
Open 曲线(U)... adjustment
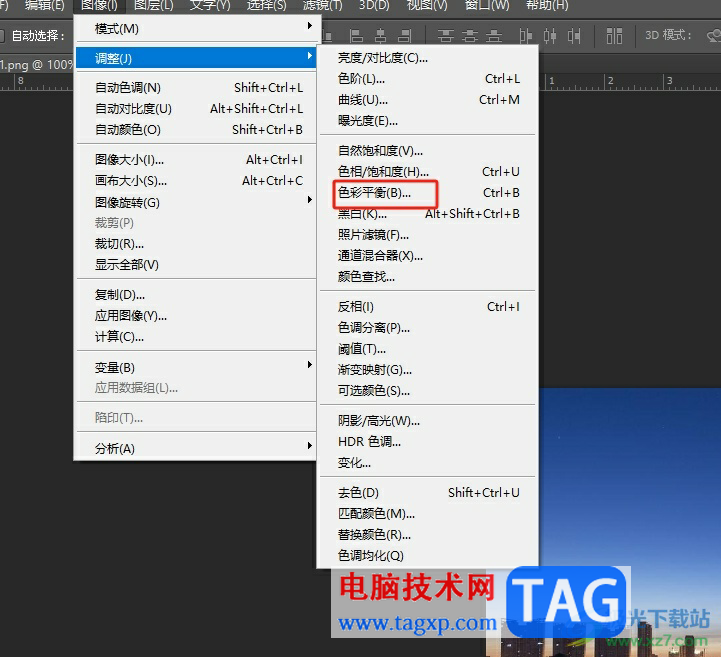tap(428, 100)
